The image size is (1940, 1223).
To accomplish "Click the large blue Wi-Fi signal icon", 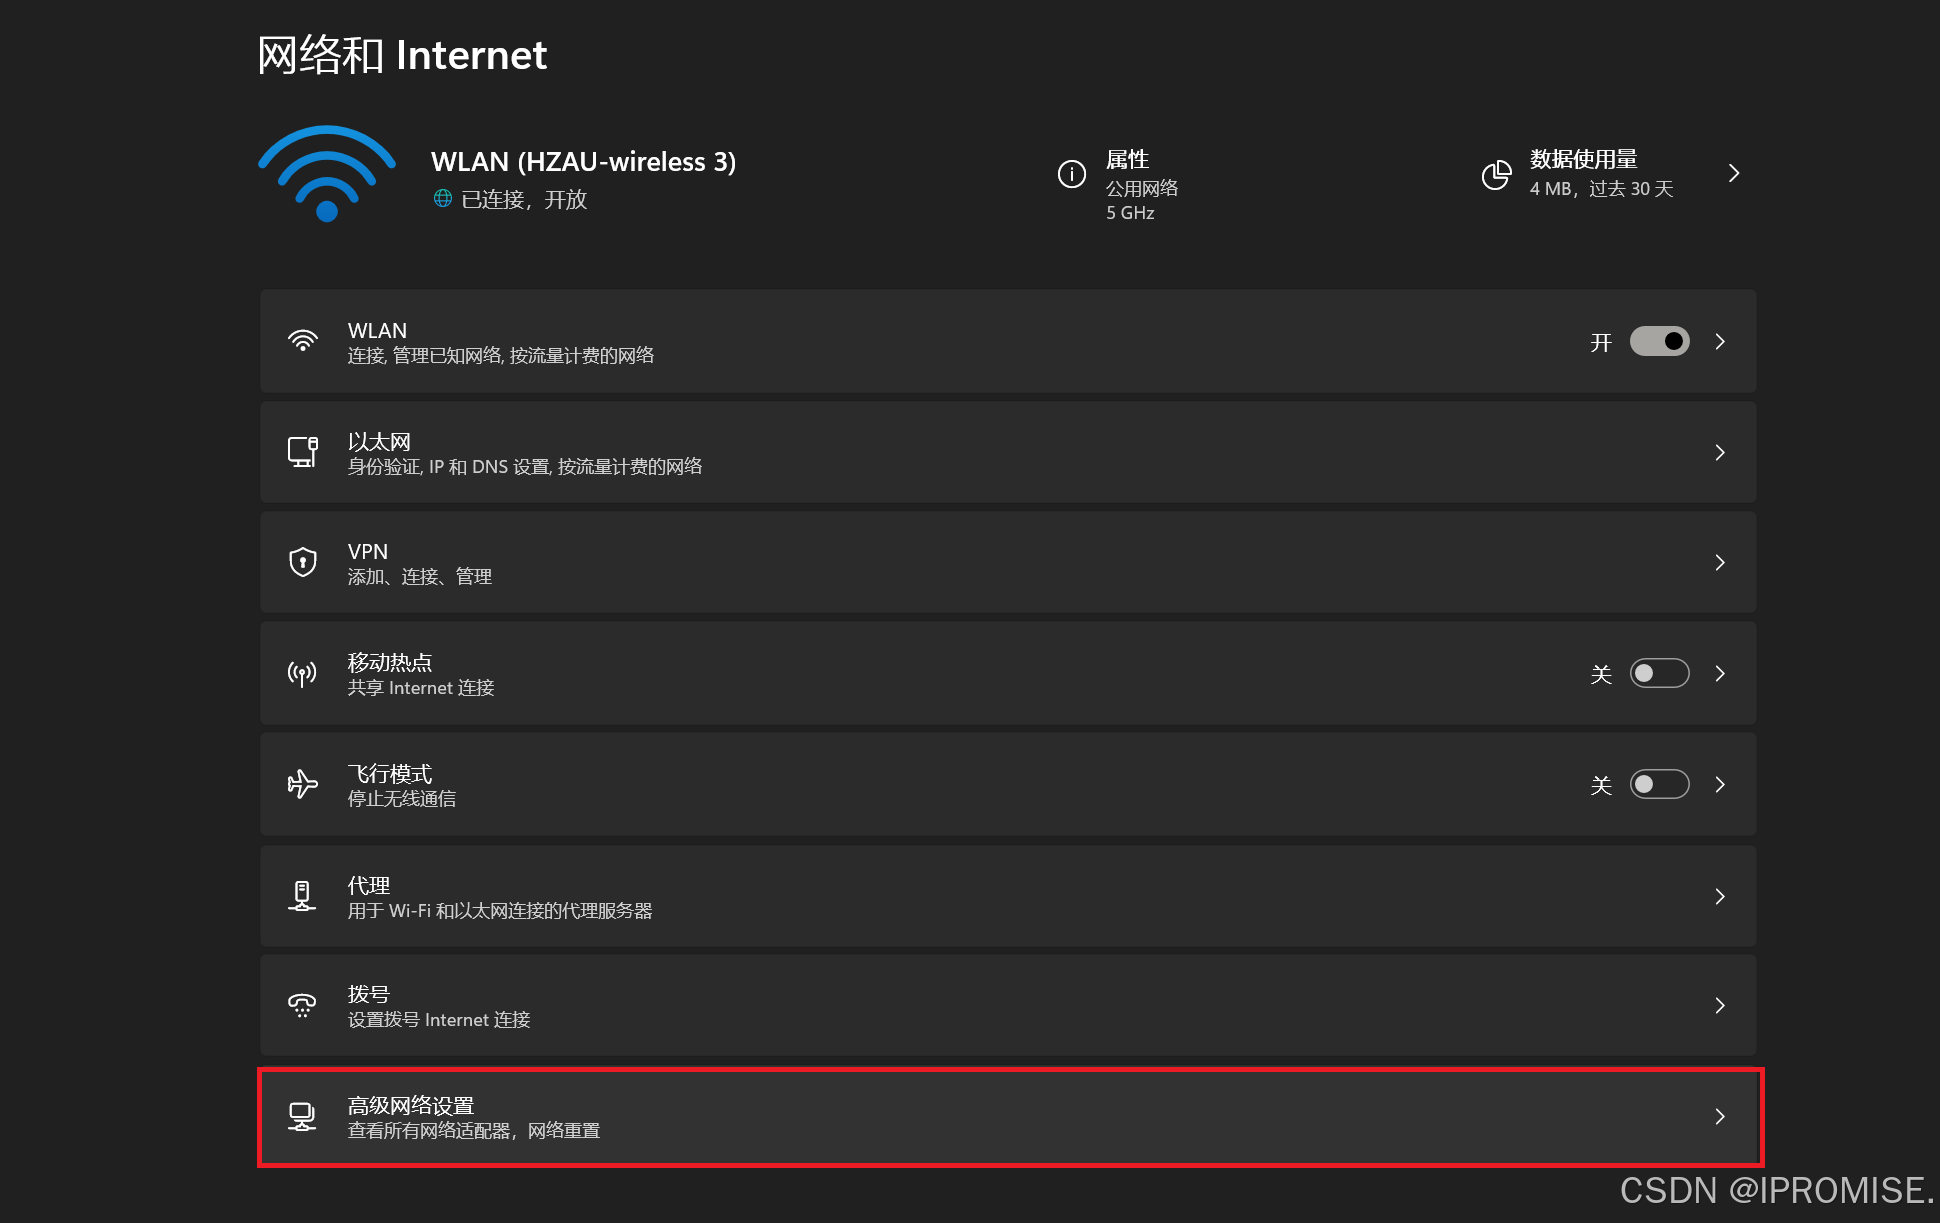I will [326, 173].
